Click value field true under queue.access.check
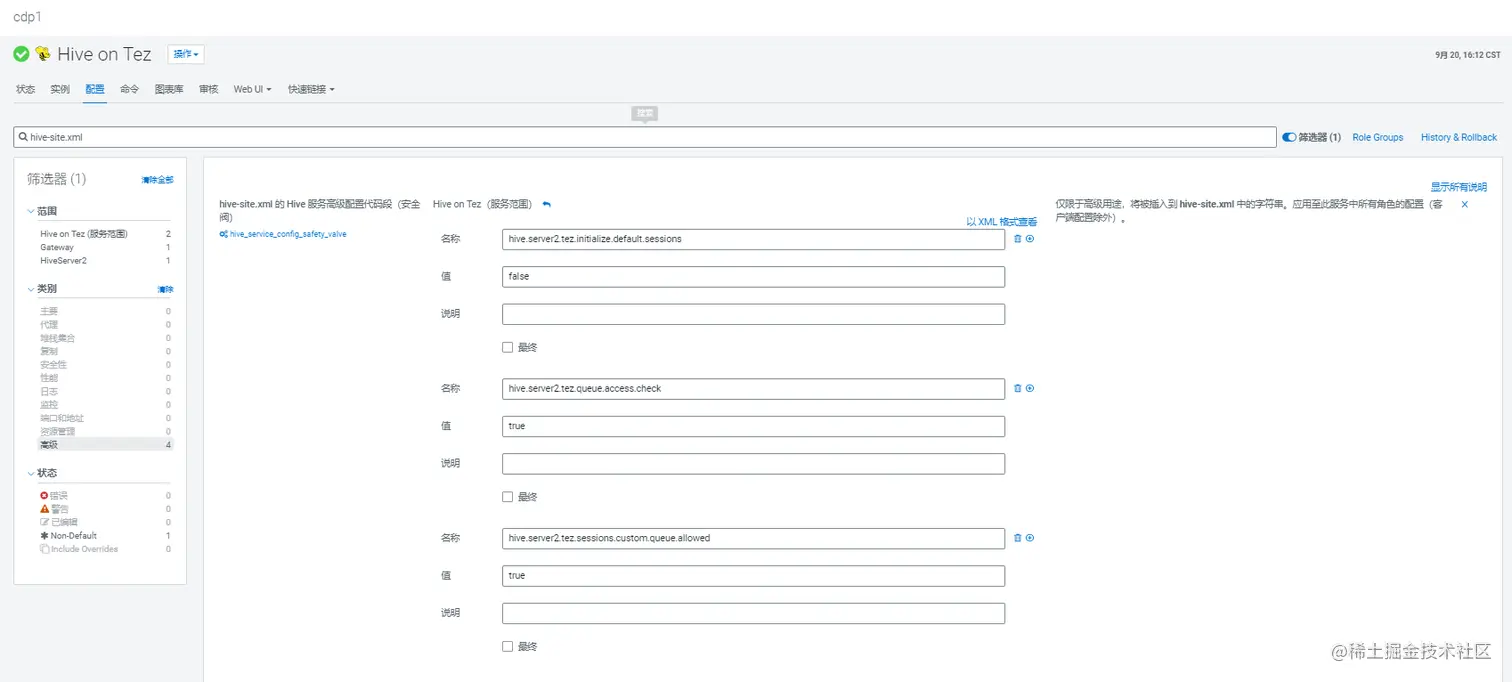 click(x=753, y=426)
